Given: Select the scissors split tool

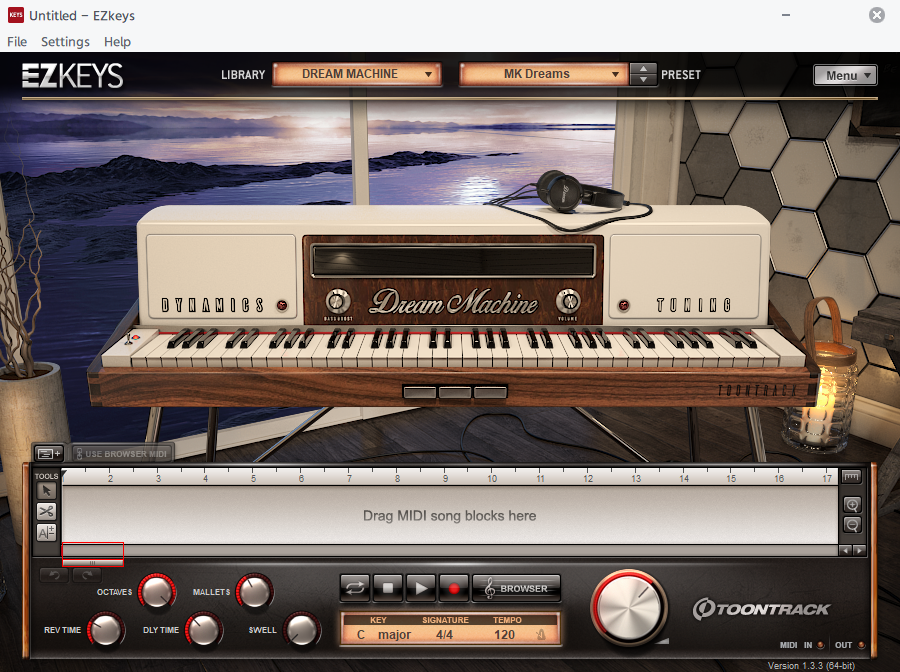Looking at the screenshot, I should click(47, 511).
